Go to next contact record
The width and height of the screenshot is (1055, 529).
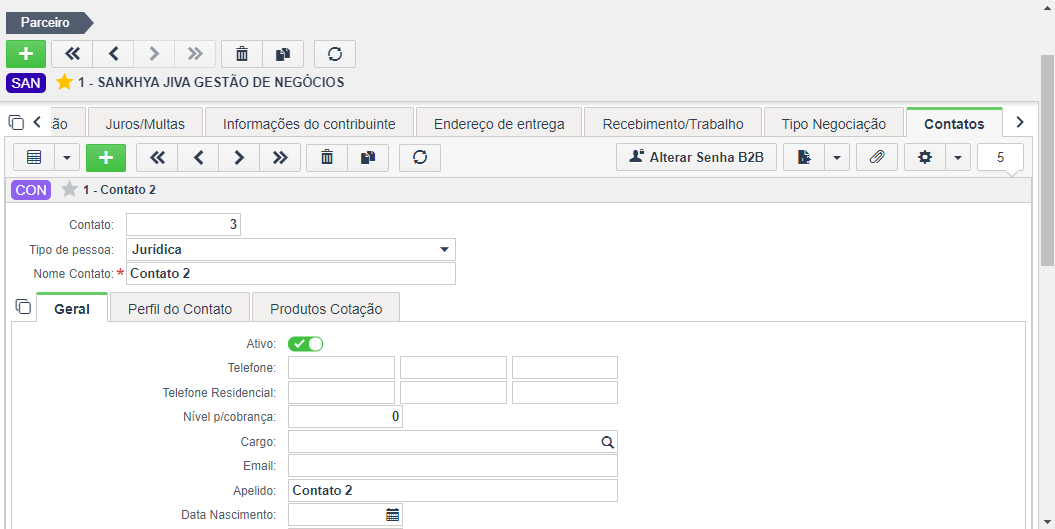click(x=239, y=157)
